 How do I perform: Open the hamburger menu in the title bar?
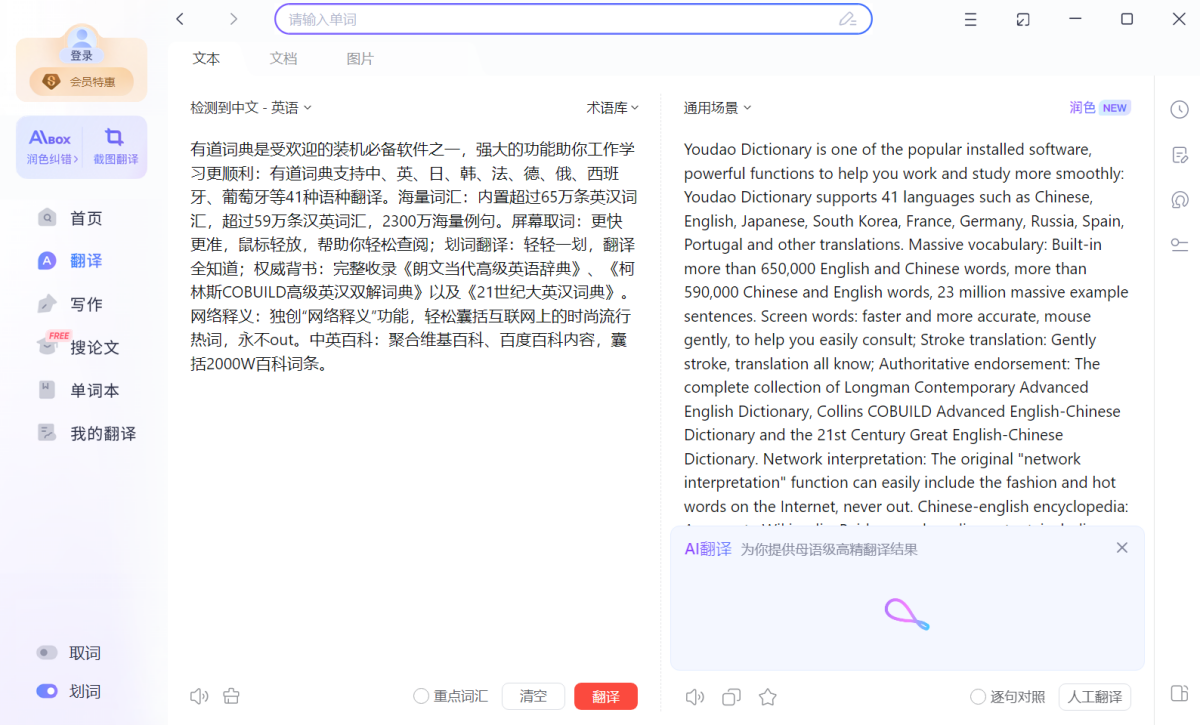pyautogui.click(x=970, y=18)
